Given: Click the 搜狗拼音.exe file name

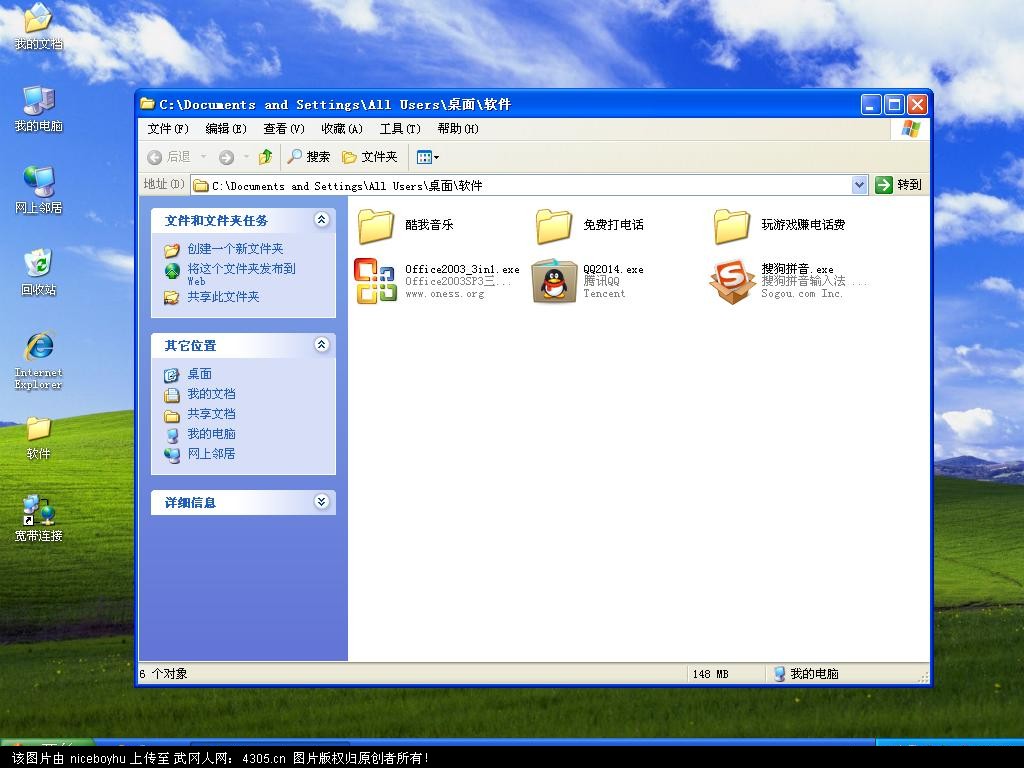Looking at the screenshot, I should [x=797, y=269].
